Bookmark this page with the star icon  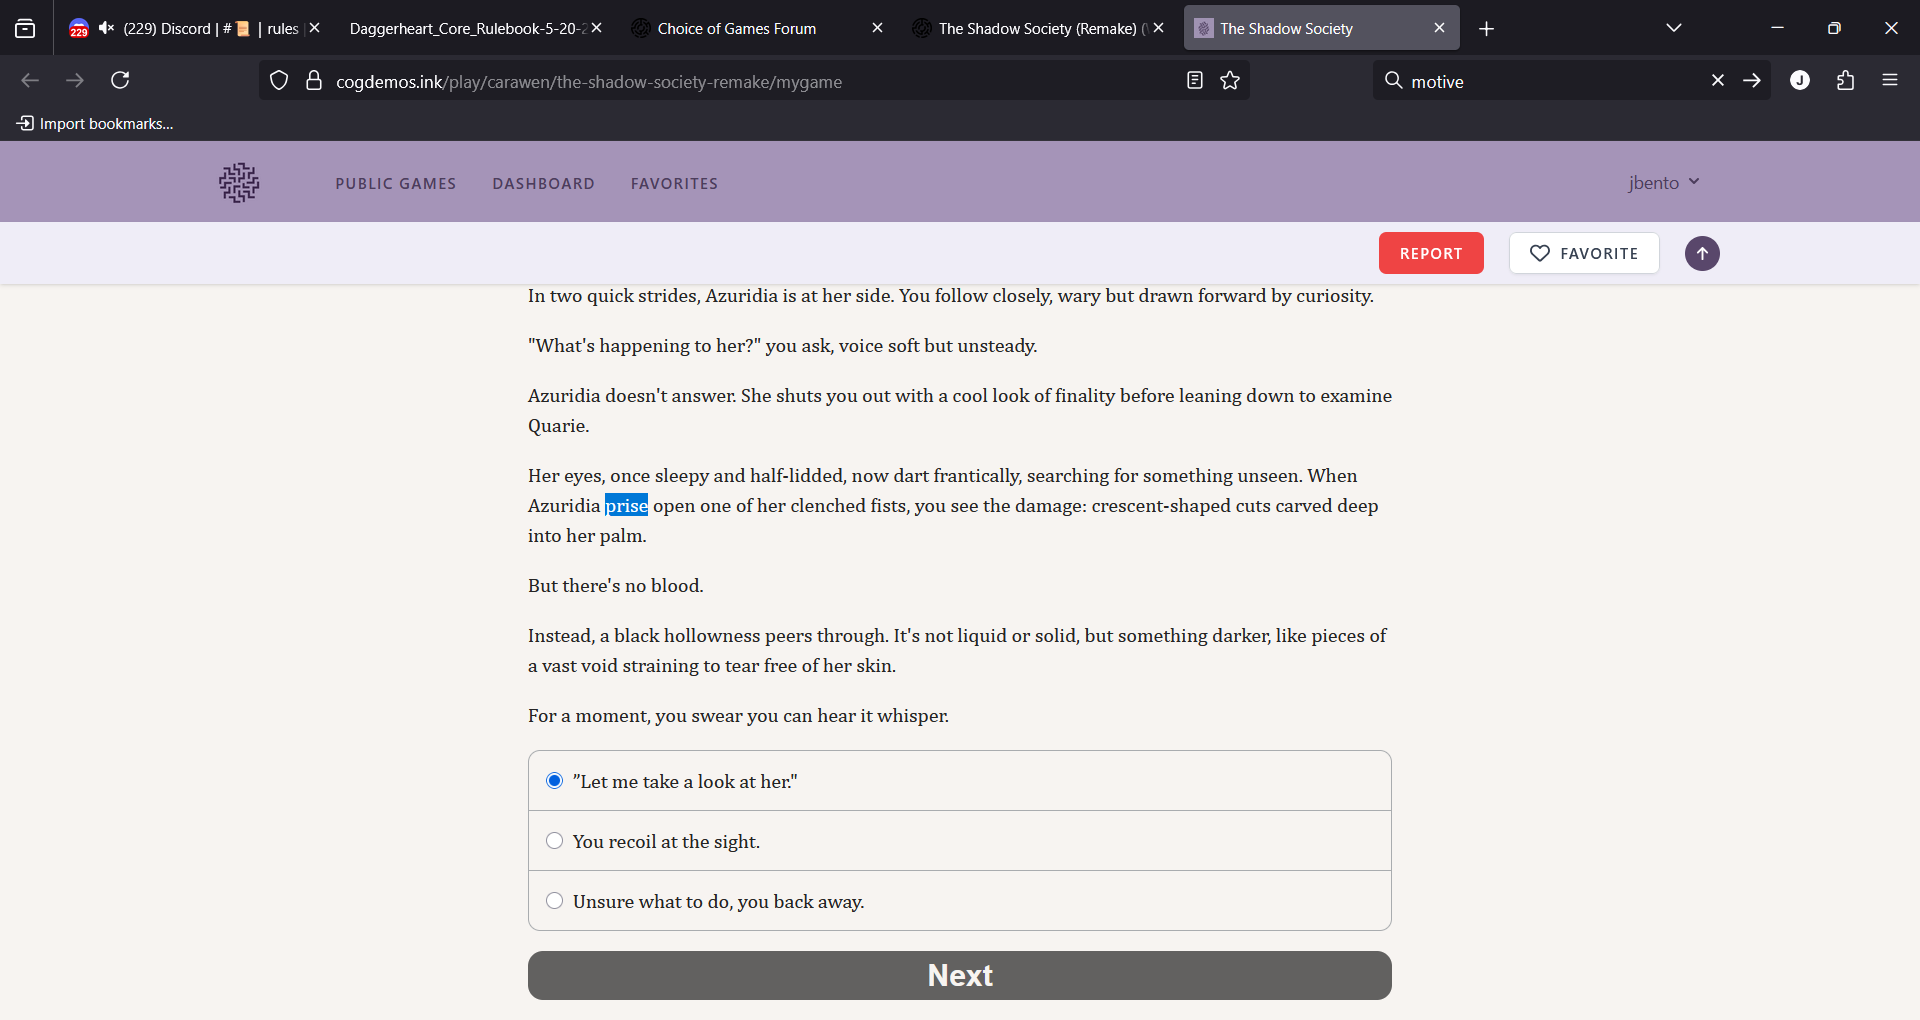click(x=1230, y=80)
